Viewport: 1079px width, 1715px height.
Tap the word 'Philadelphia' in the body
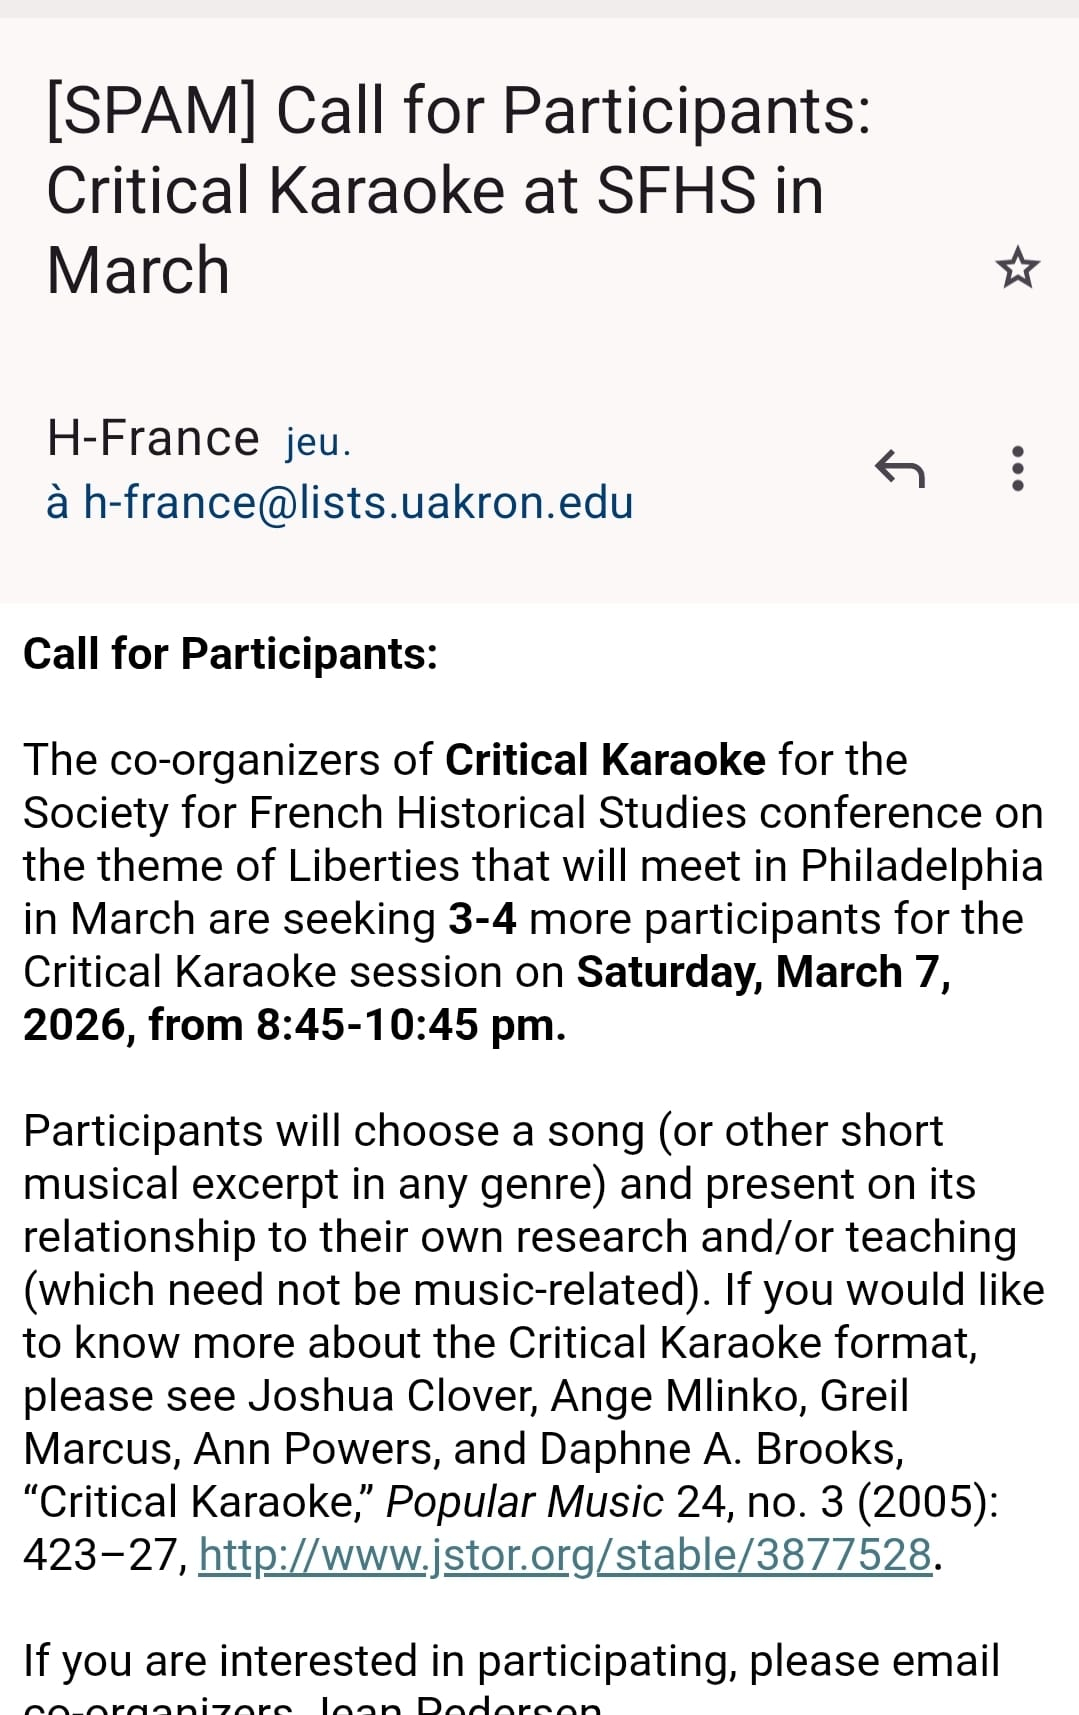pos(921,866)
